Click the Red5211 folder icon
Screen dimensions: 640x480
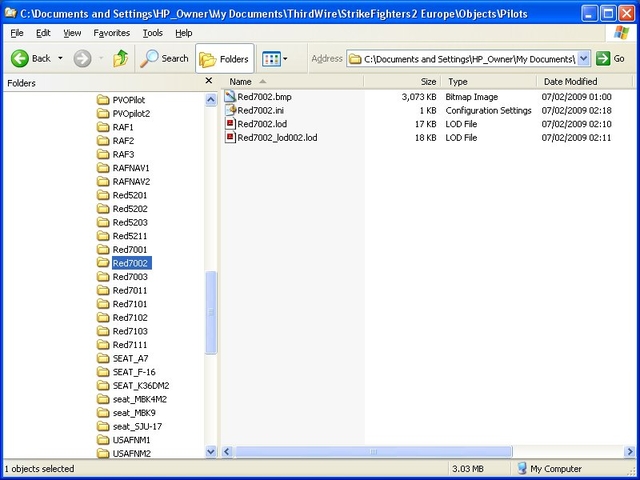103,236
